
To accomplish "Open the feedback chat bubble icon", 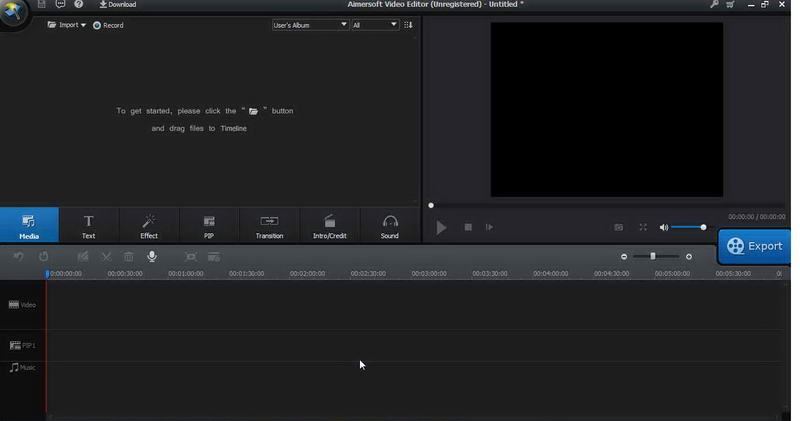I will click(60, 4).
